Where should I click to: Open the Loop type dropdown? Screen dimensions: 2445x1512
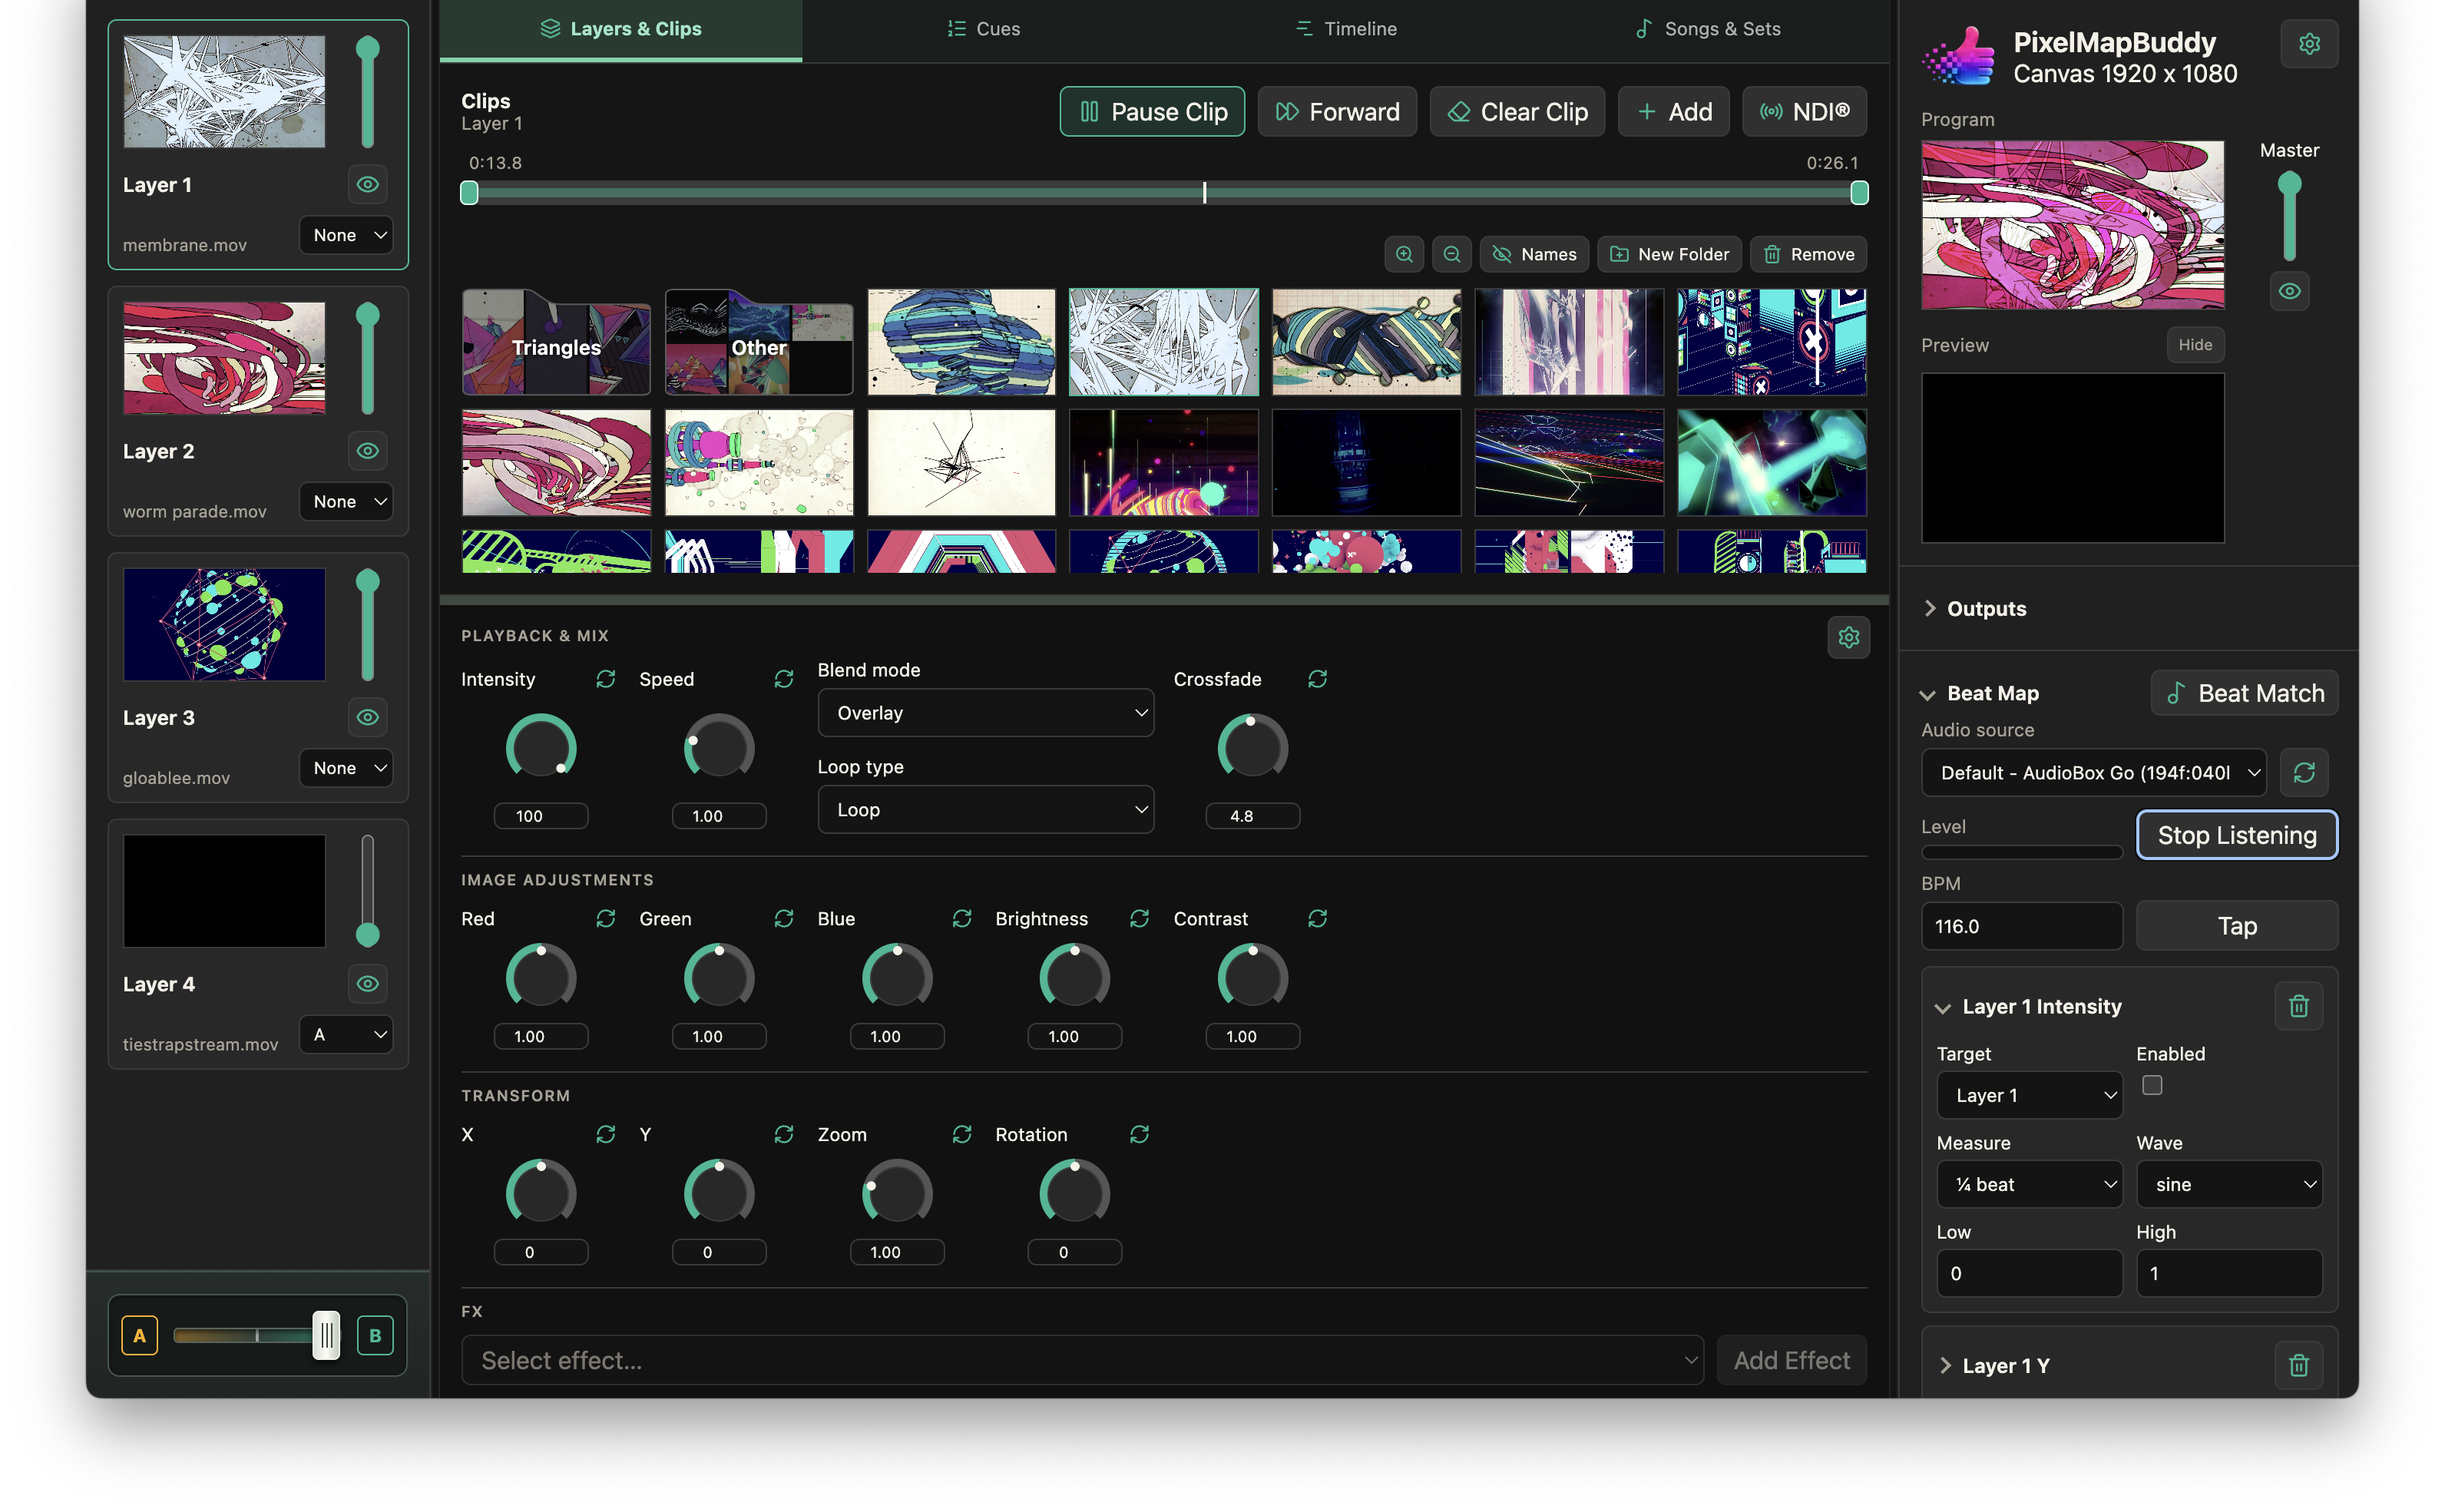pyautogui.click(x=985, y=810)
